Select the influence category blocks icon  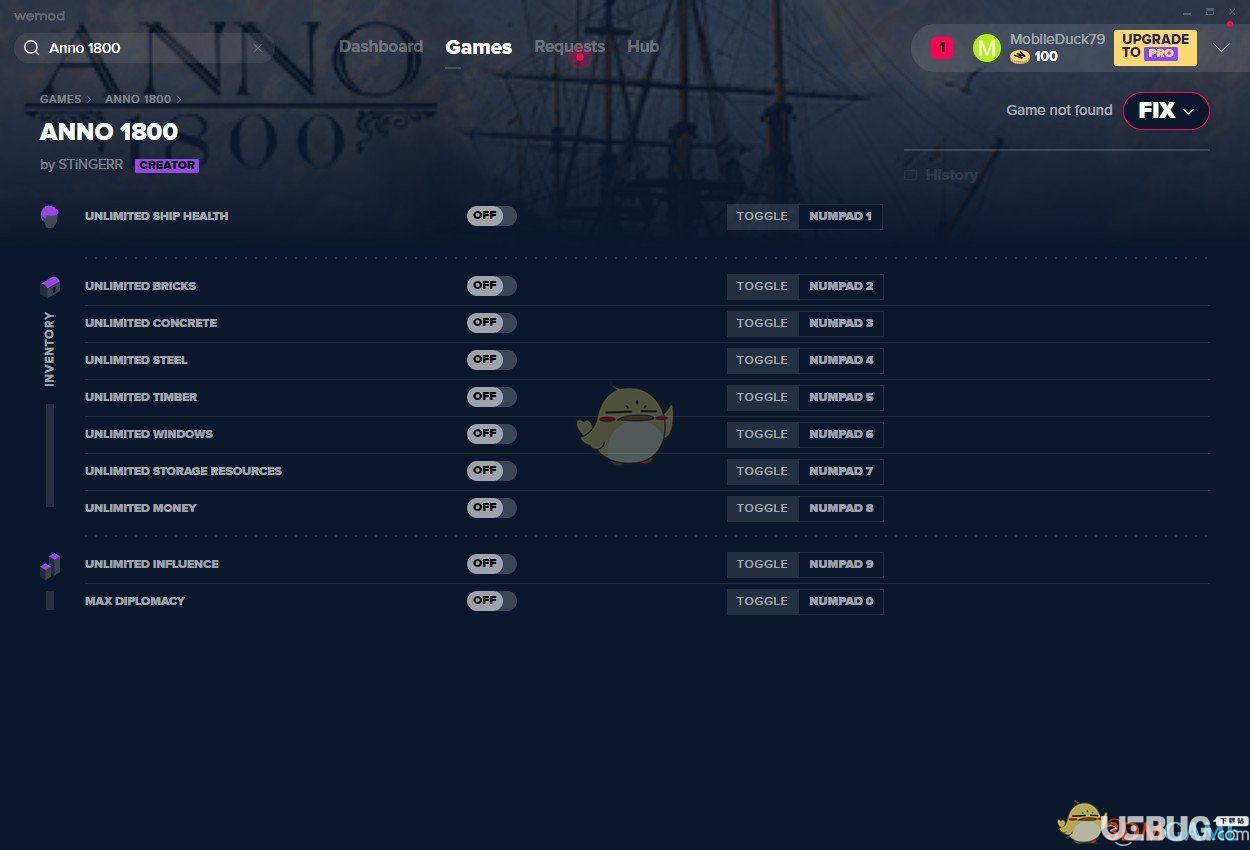[x=50, y=565]
